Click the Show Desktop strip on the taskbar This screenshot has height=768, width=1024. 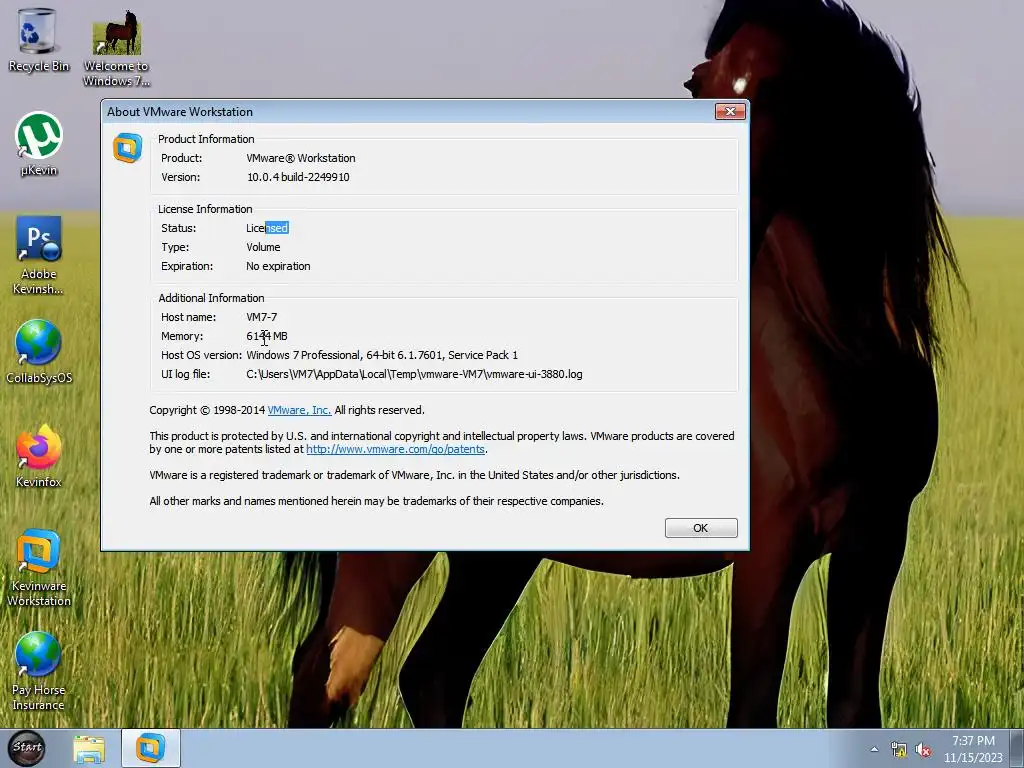coord(1017,748)
